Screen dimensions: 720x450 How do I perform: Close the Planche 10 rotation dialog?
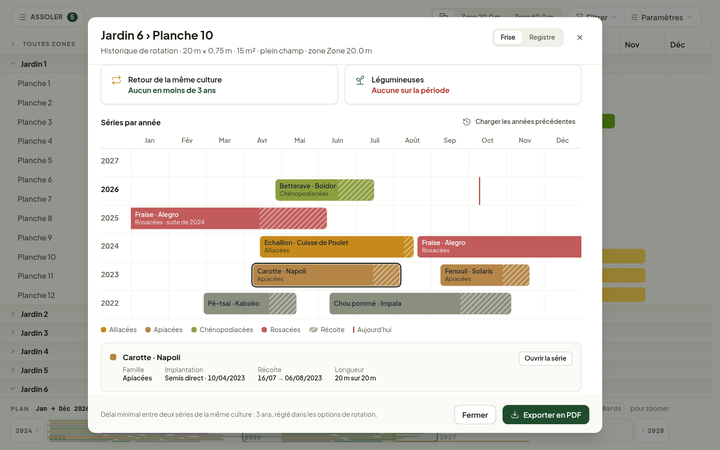(x=579, y=38)
